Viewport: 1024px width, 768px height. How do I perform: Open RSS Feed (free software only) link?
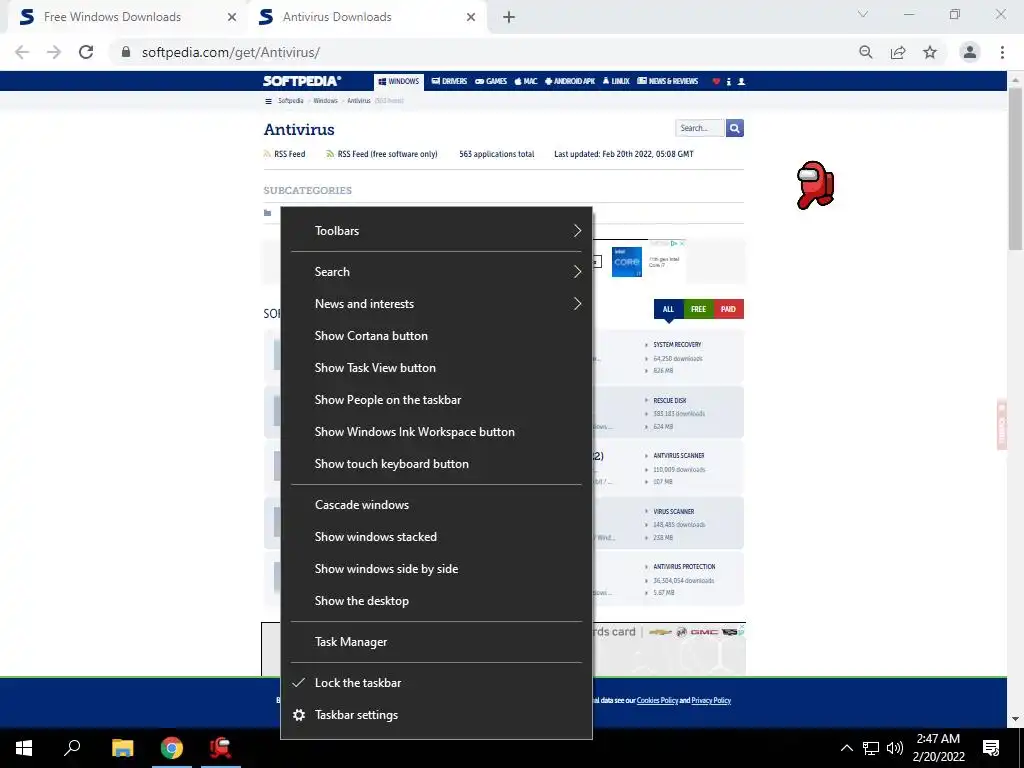tap(382, 154)
